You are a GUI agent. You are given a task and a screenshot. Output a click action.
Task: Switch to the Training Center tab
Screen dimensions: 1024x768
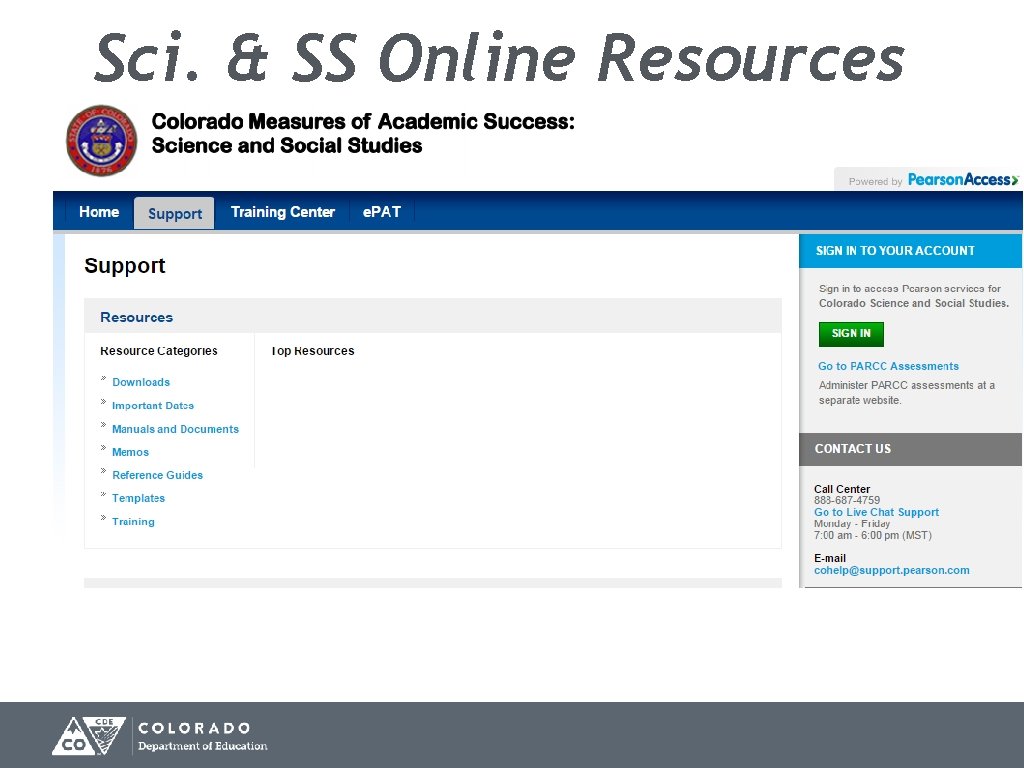[283, 212]
